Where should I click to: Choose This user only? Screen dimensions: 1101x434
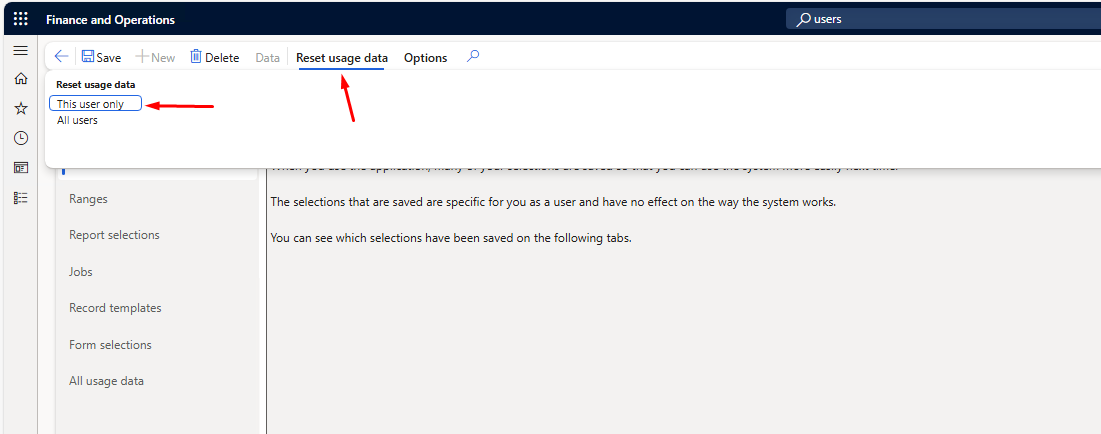click(95, 104)
